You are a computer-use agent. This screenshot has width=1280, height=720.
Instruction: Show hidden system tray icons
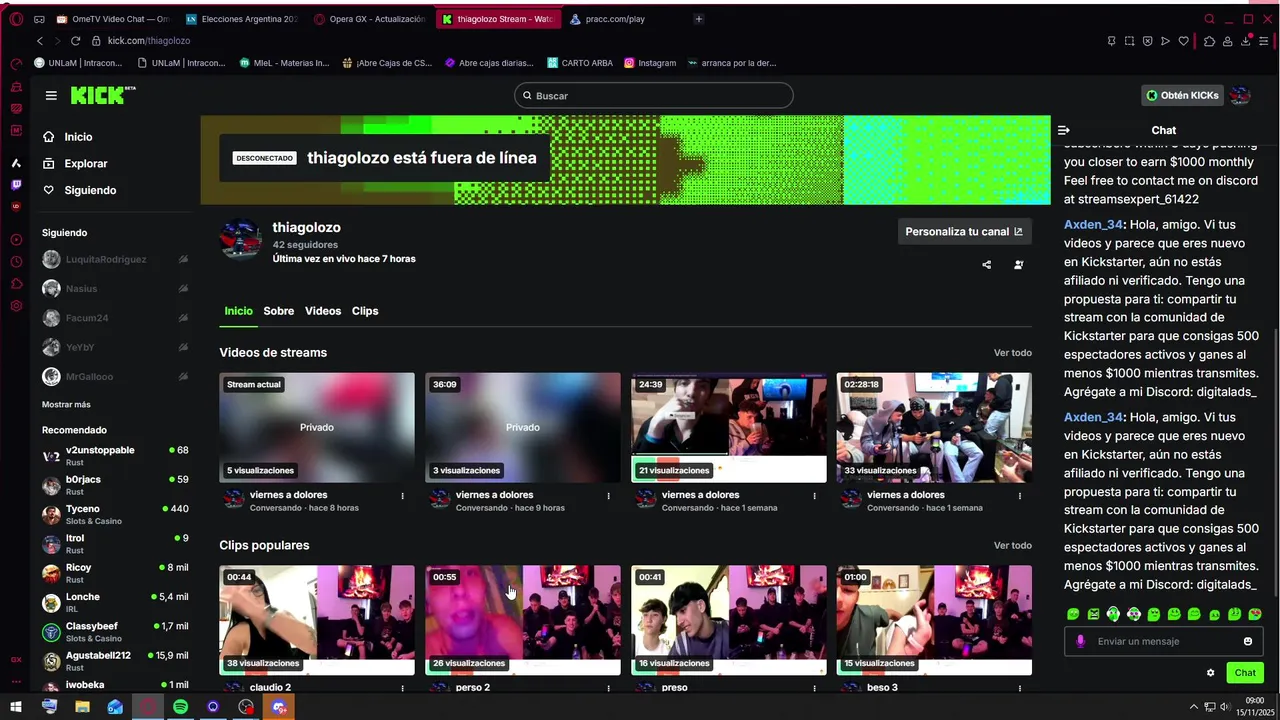tap(1193, 707)
